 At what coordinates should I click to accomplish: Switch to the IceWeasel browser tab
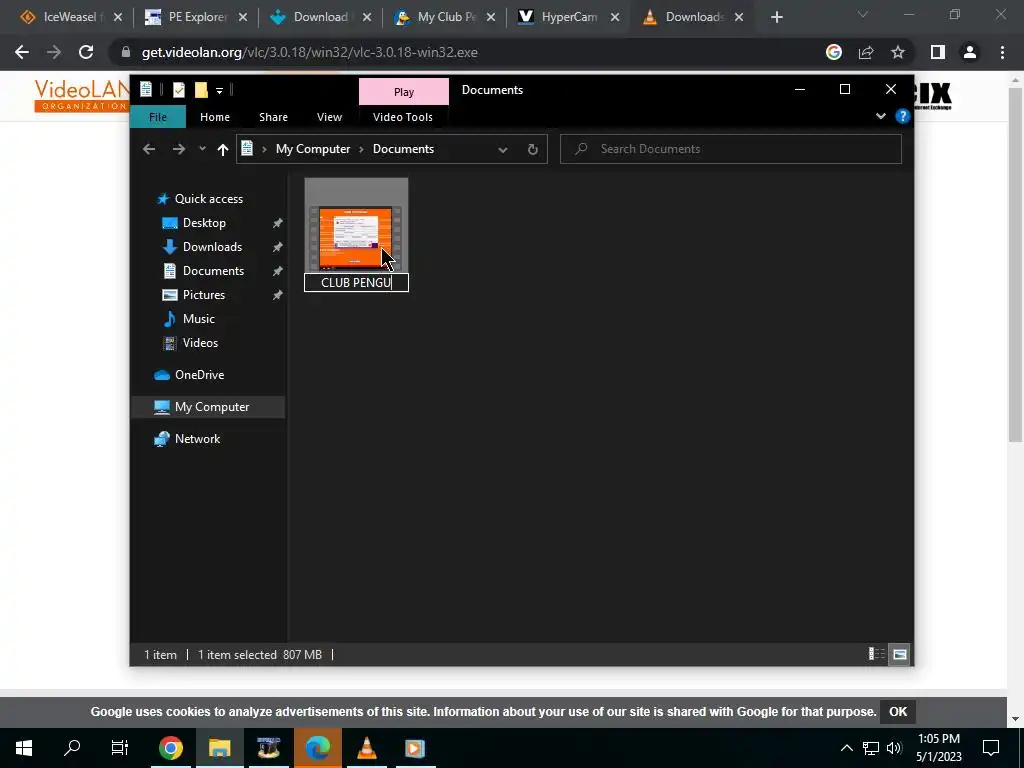[69, 17]
